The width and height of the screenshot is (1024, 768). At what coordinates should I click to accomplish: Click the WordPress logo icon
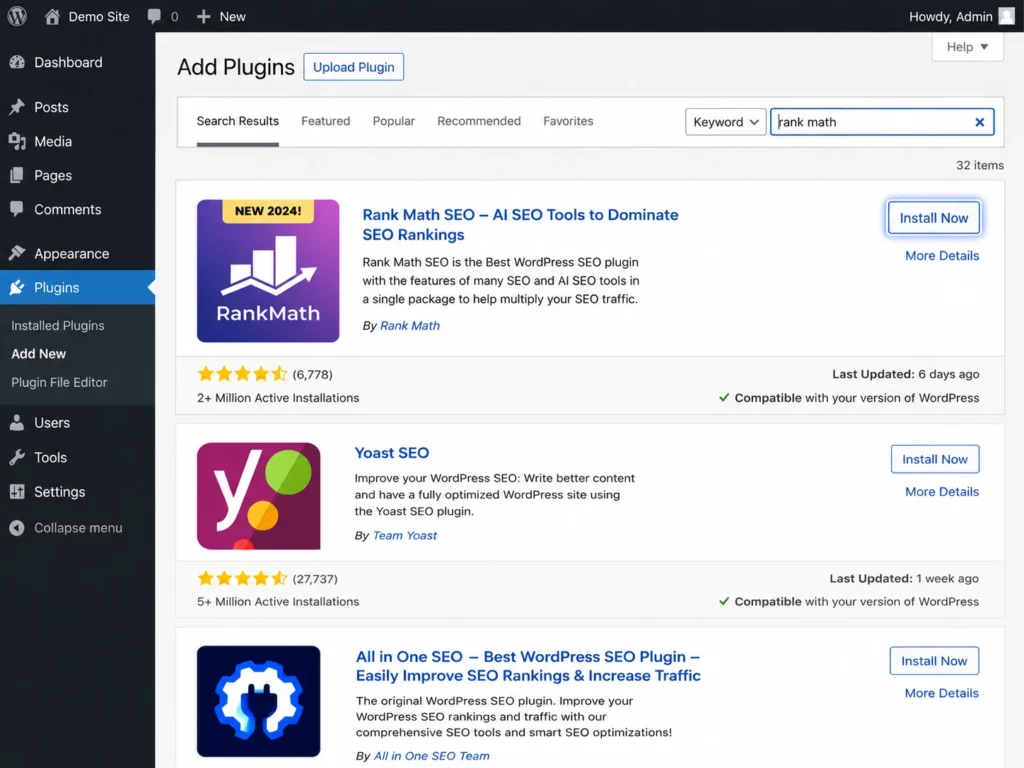(17, 16)
